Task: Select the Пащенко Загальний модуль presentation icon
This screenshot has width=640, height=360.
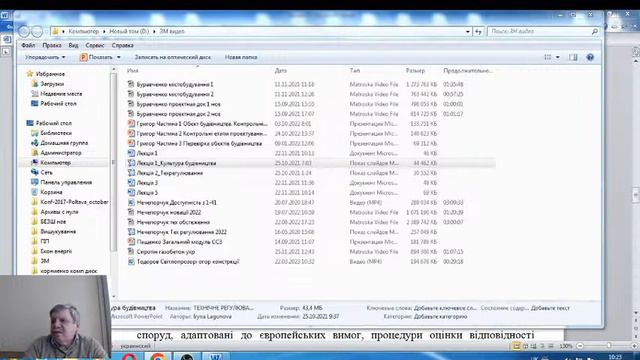Action: tap(131, 242)
